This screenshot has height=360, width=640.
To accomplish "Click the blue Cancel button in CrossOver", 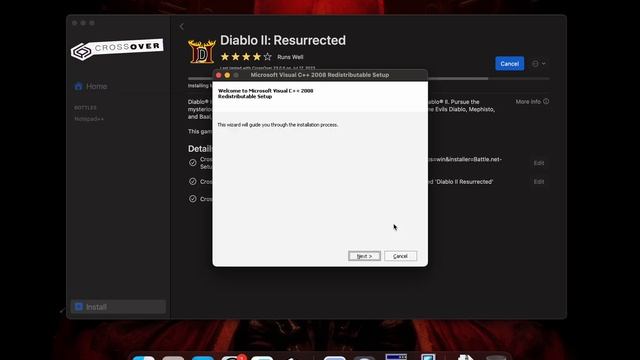I will pos(509,64).
